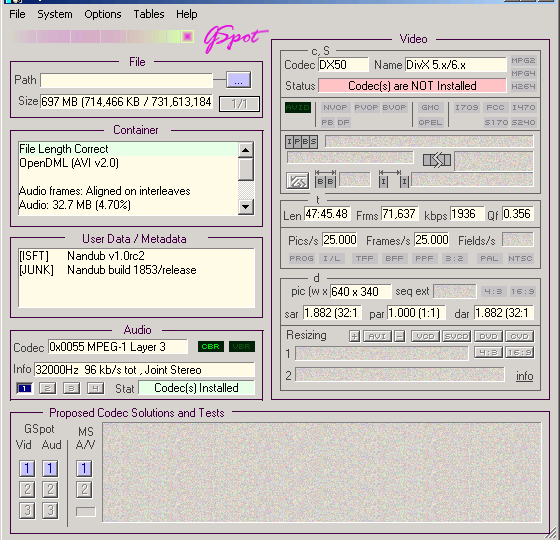Click the 1/1 file counter button

[239, 104]
